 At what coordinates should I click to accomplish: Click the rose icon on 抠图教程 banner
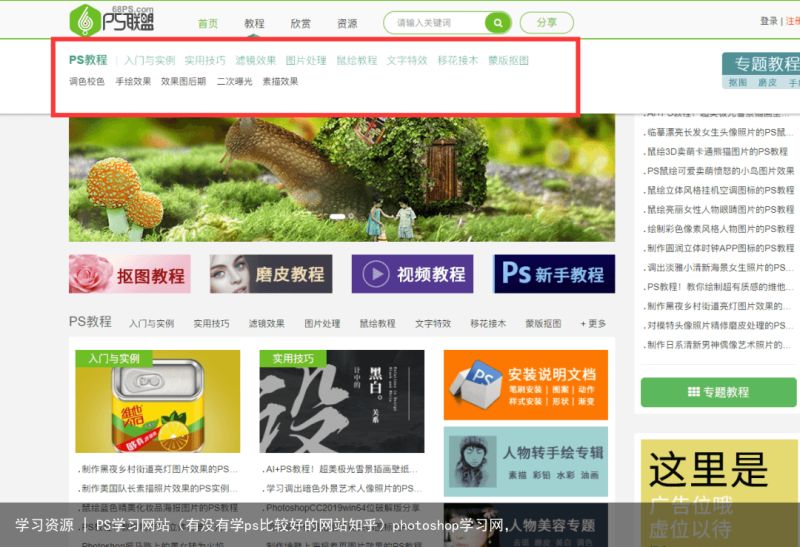click(90, 274)
